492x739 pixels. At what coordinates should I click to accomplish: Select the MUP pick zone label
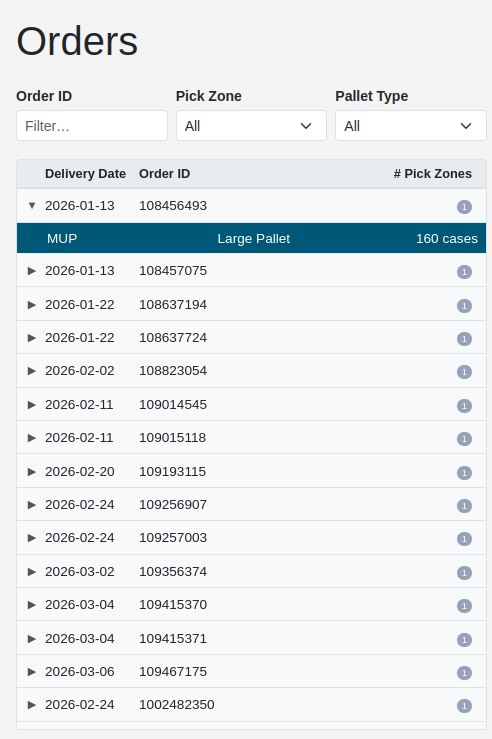tap(62, 238)
